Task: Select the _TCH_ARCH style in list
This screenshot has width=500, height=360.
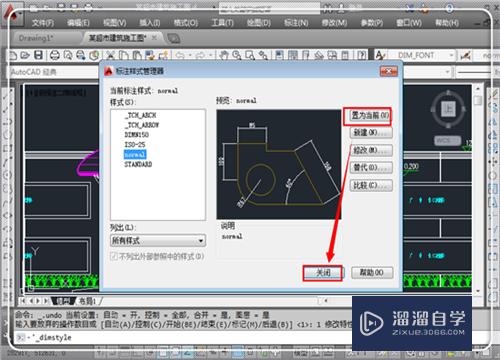Action: pos(140,115)
